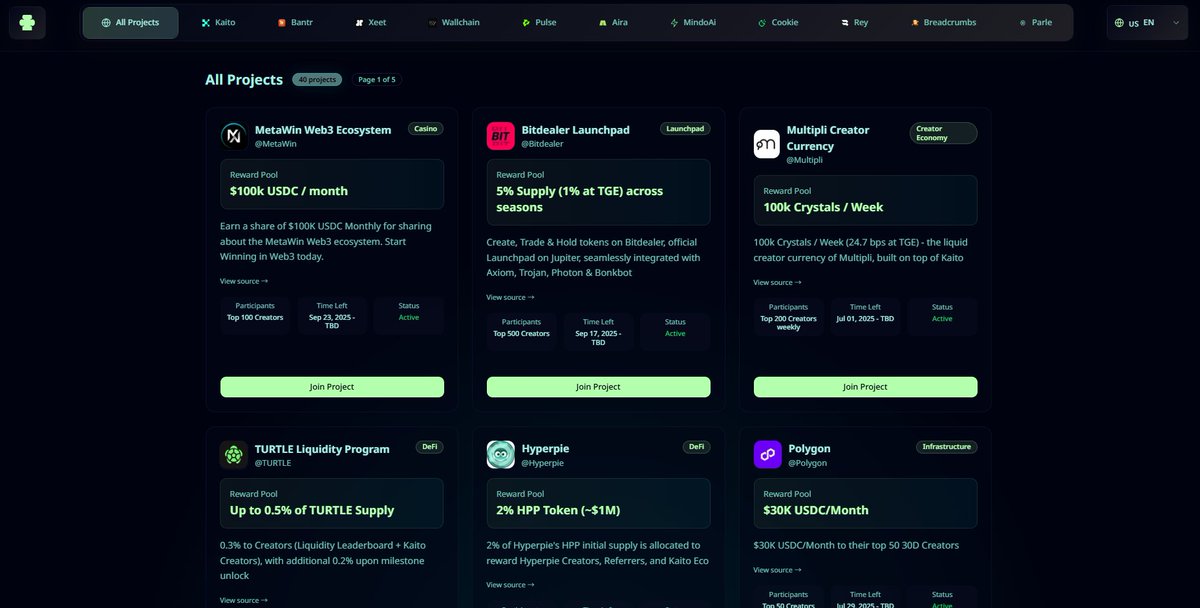Click TURTLE Liquidity Program title

[322, 449]
